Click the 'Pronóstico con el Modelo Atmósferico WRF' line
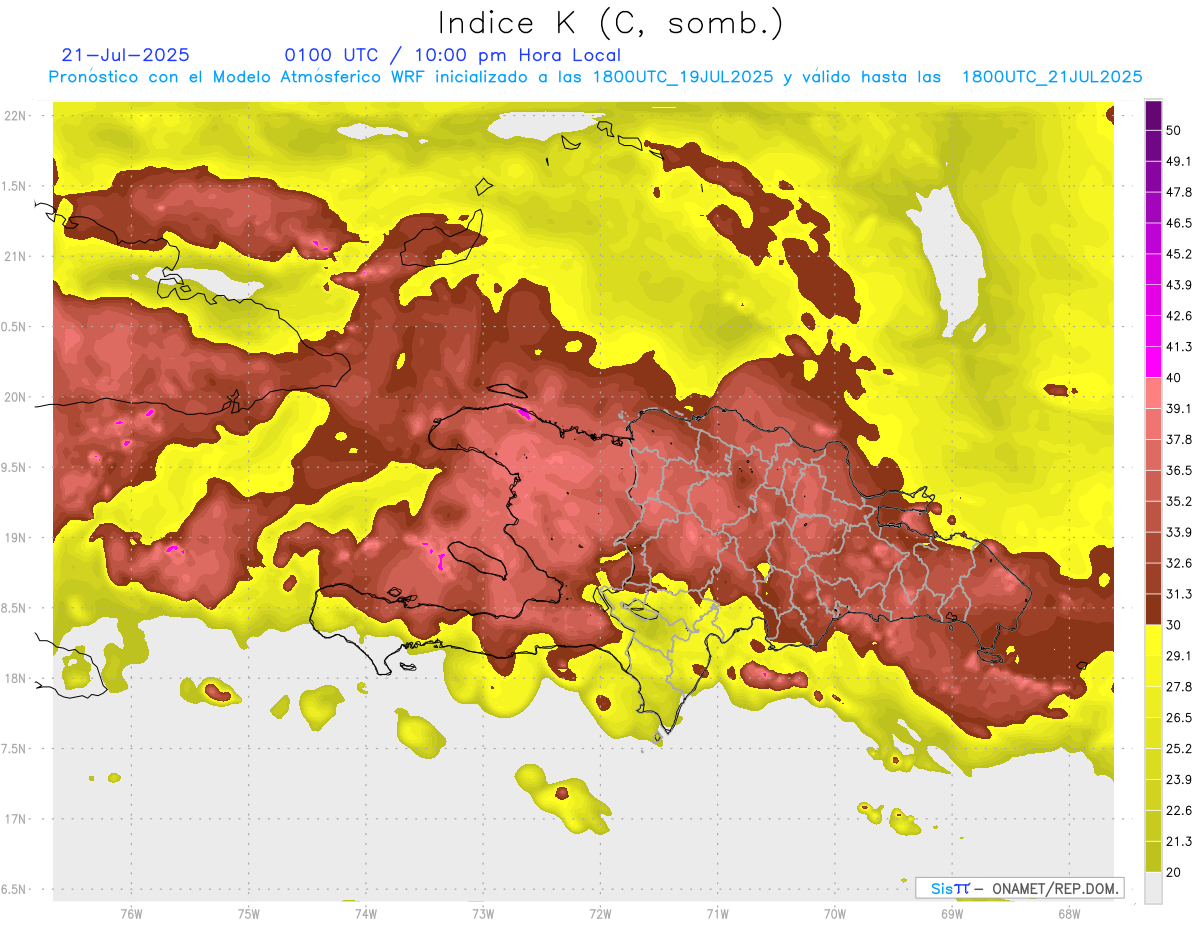This screenshot has width=1200, height=927. (595, 77)
